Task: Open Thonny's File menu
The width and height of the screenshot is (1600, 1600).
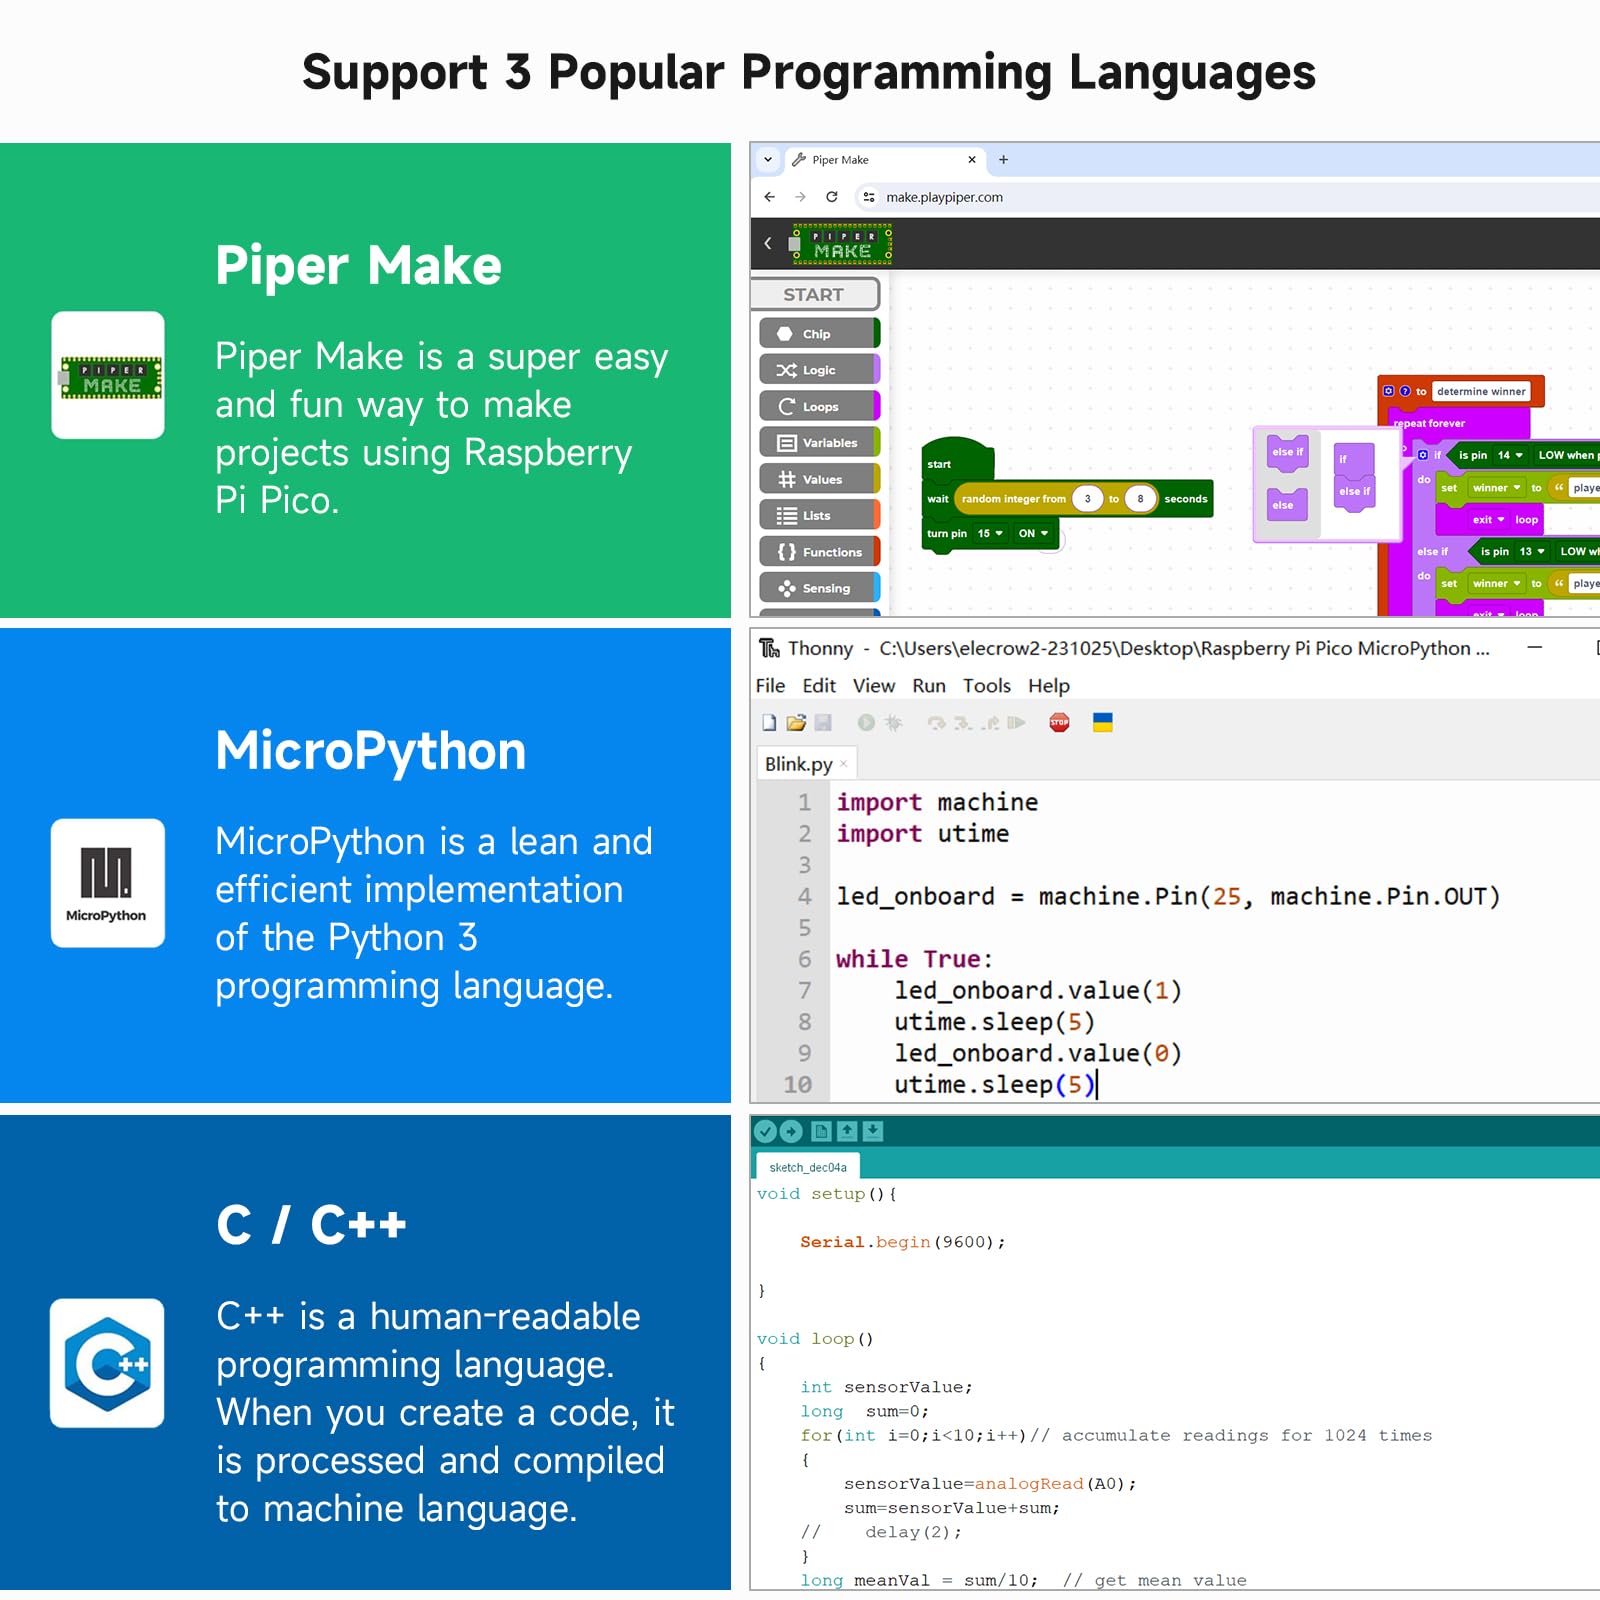Action: [770, 686]
